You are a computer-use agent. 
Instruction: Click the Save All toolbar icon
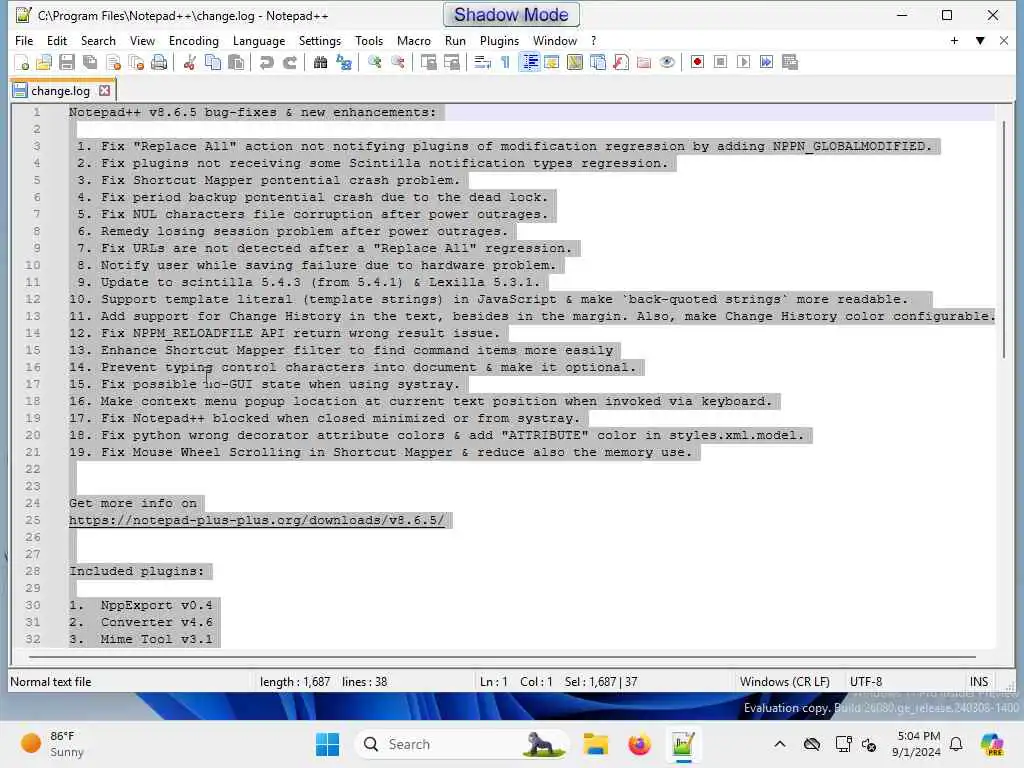(90, 63)
